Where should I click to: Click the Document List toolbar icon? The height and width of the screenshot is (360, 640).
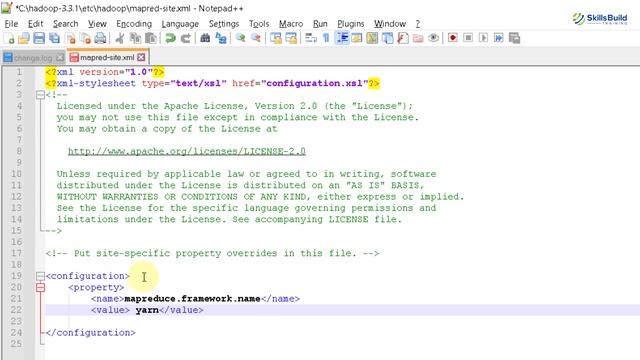(x=387, y=38)
